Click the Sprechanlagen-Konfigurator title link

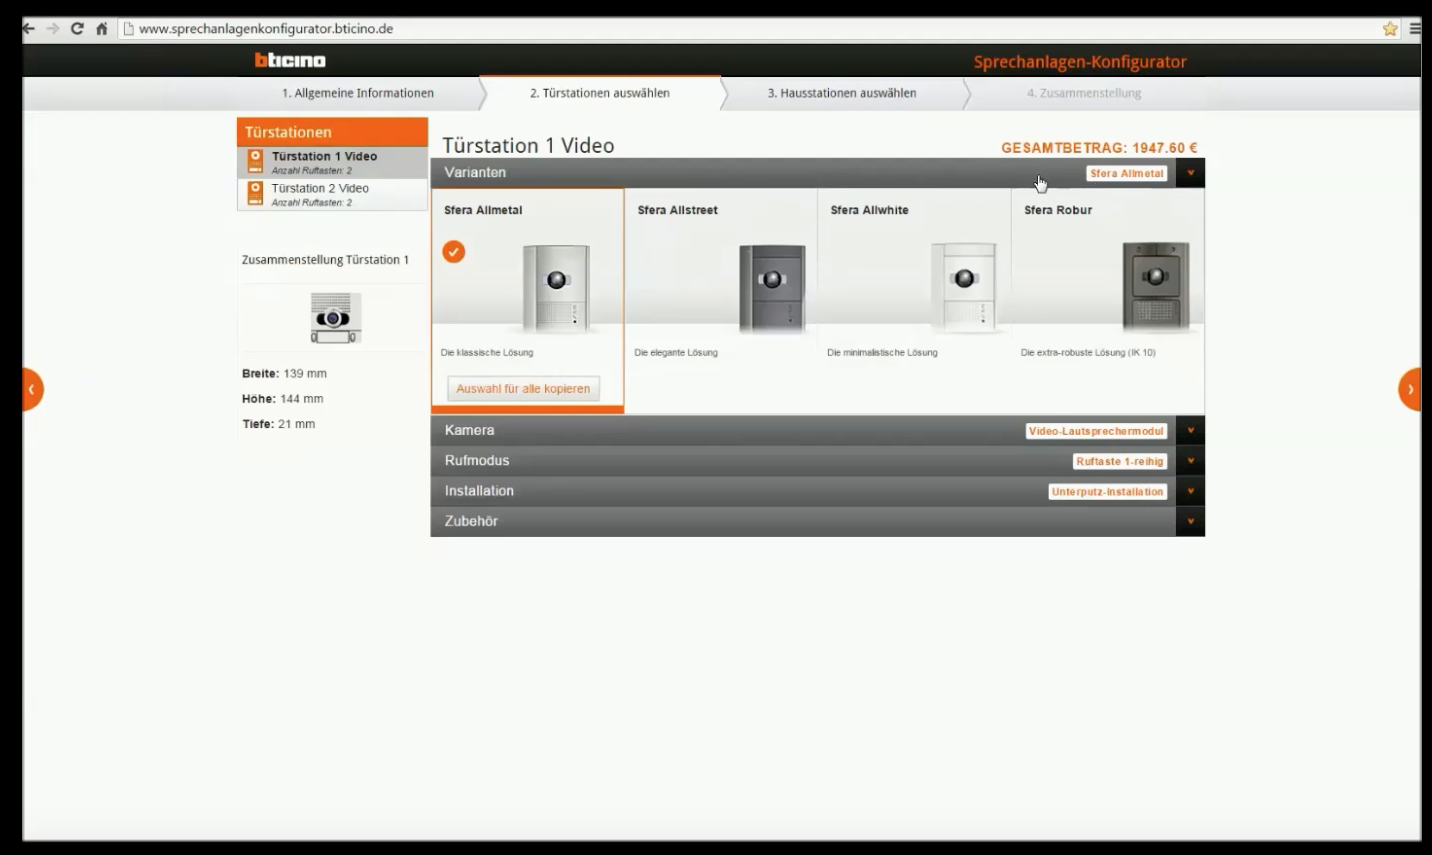click(x=1080, y=62)
